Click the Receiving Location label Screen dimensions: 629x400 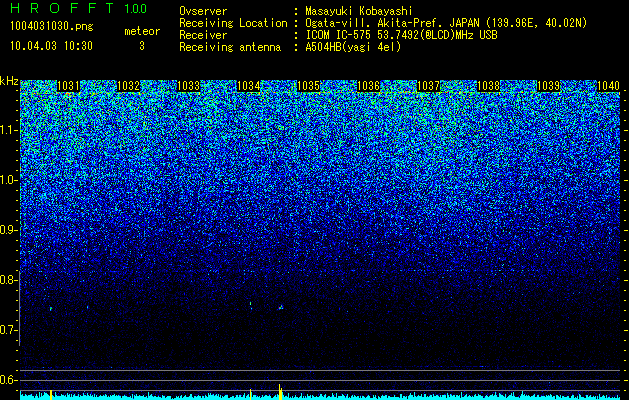pos(233,23)
